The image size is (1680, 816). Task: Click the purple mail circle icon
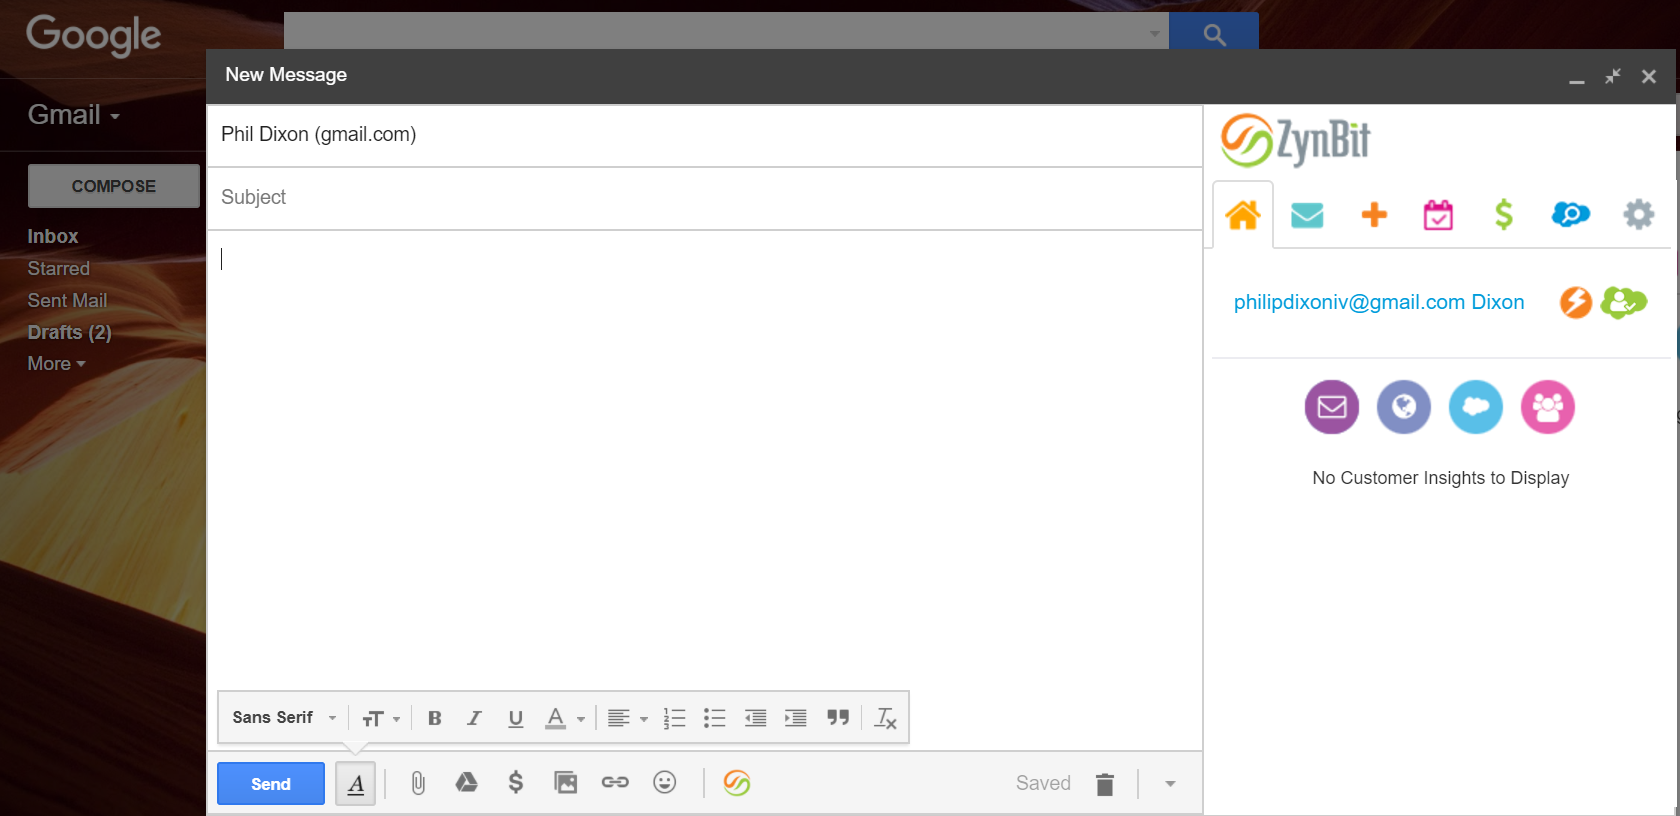[x=1332, y=407]
